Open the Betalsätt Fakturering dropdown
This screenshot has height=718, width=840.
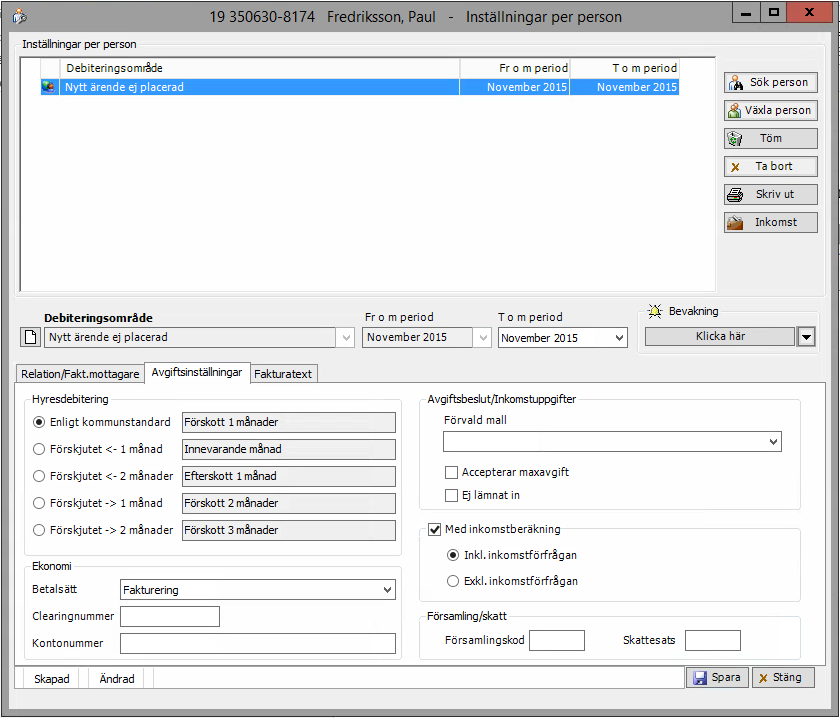pos(387,590)
